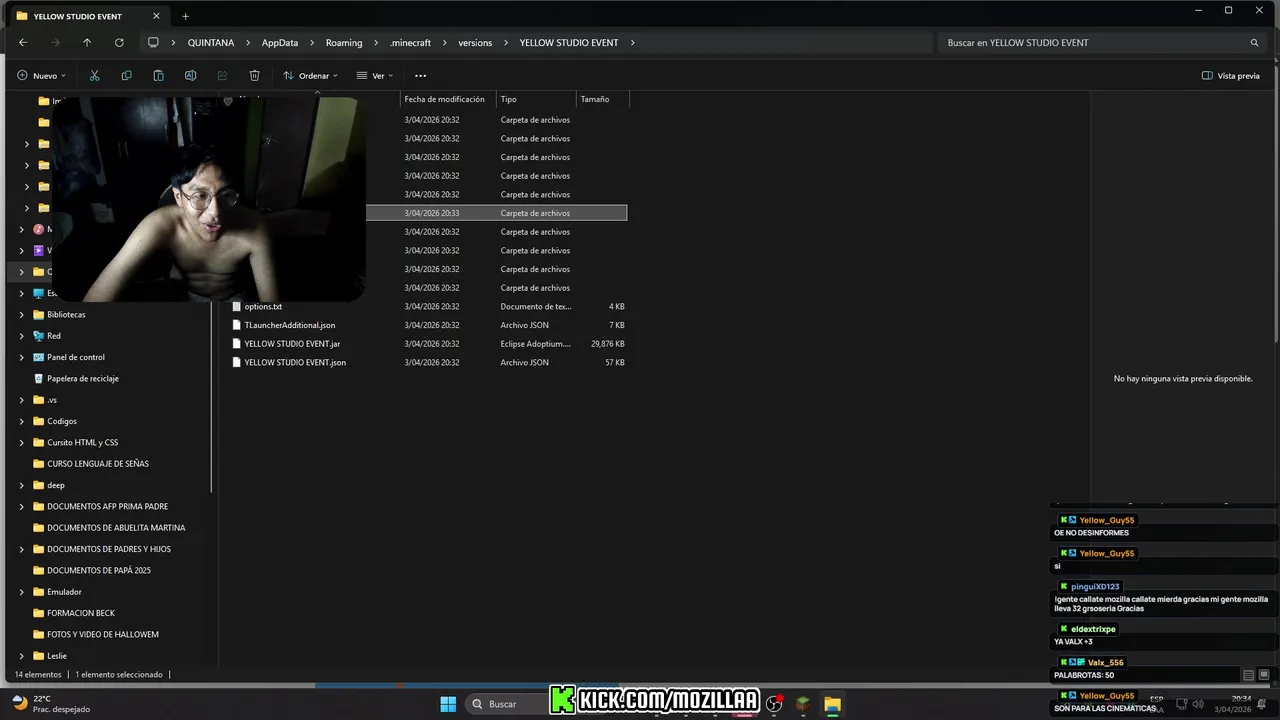The height and width of the screenshot is (720, 1280).
Task: Open the Minecraft block taskbar icon
Action: (x=803, y=704)
